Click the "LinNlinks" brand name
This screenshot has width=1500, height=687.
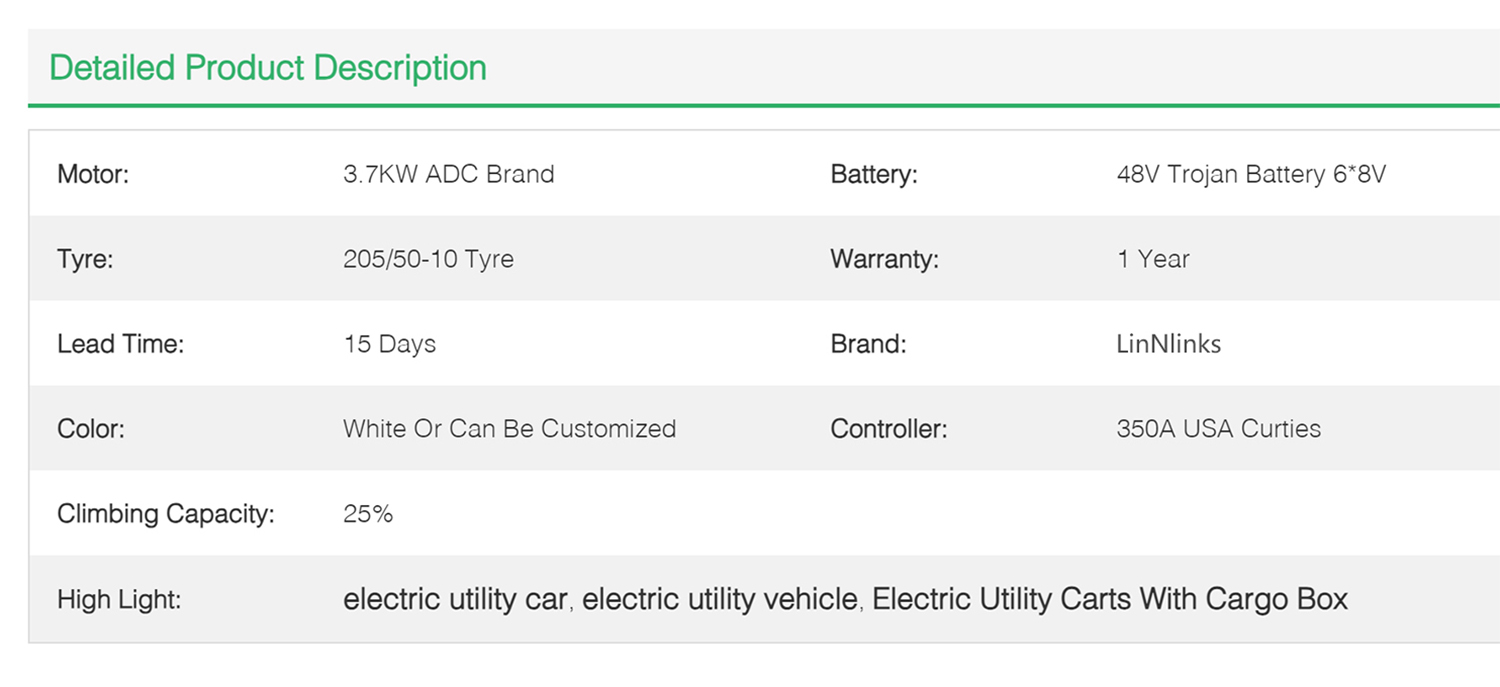coord(1168,344)
